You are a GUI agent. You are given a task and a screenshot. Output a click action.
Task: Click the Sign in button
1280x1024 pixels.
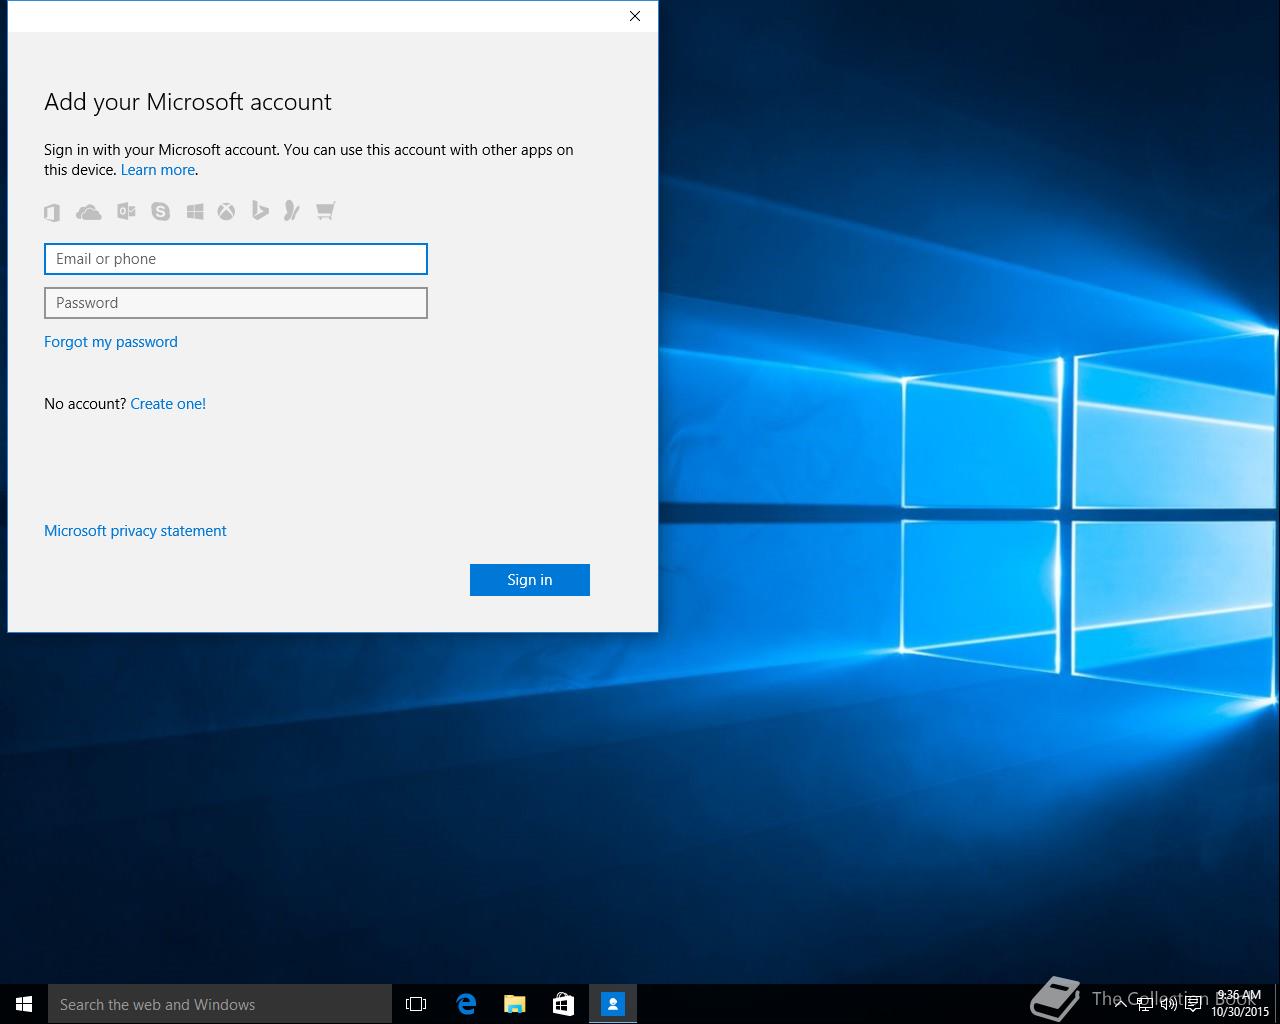(530, 580)
